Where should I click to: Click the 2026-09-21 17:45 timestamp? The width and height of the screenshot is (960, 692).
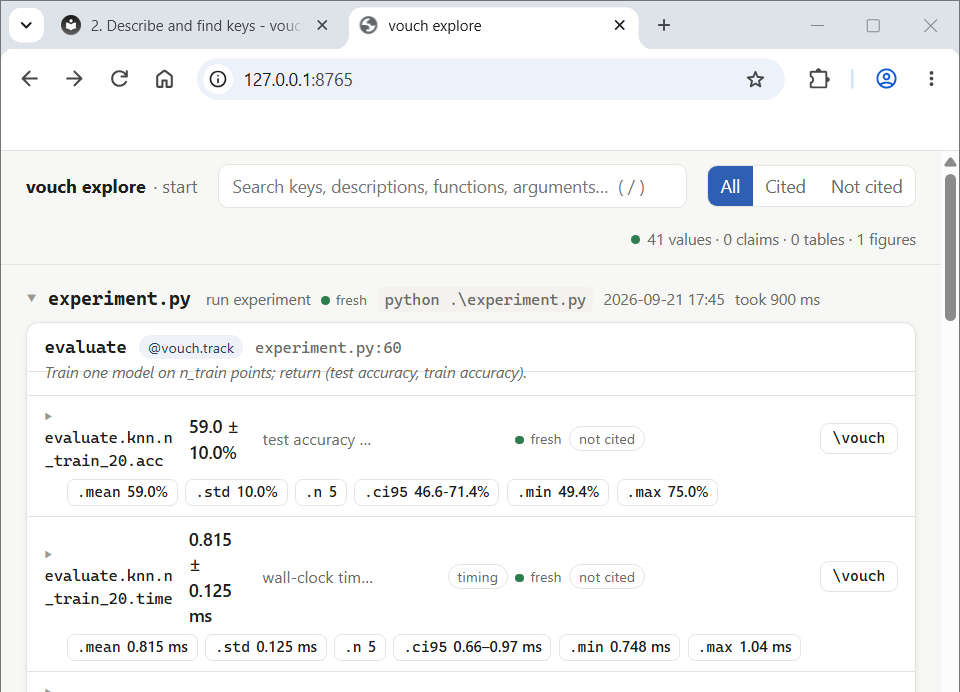(x=664, y=299)
